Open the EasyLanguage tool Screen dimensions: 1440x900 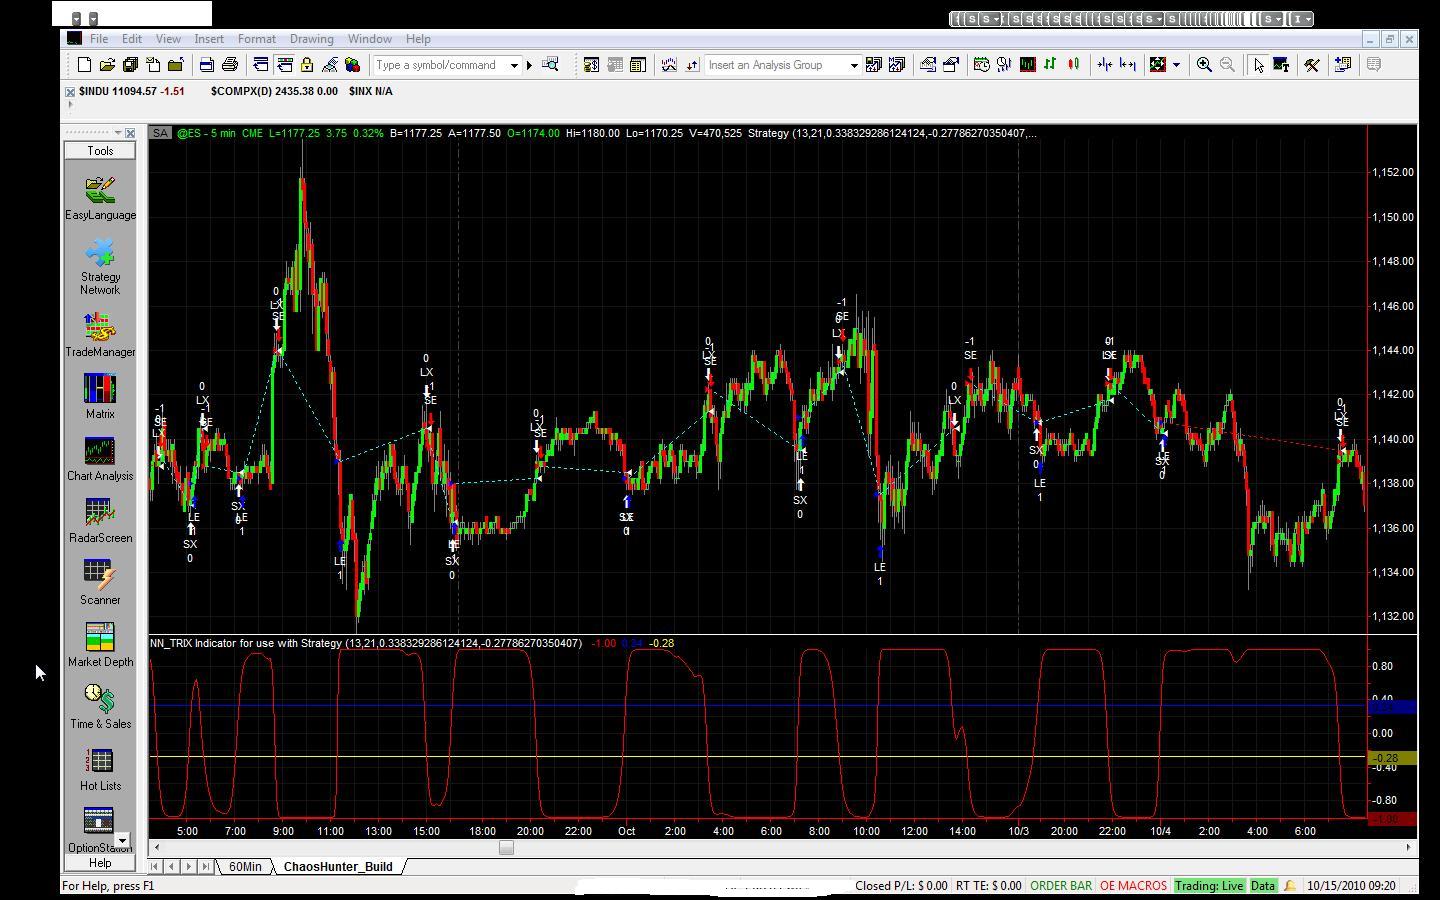100,198
